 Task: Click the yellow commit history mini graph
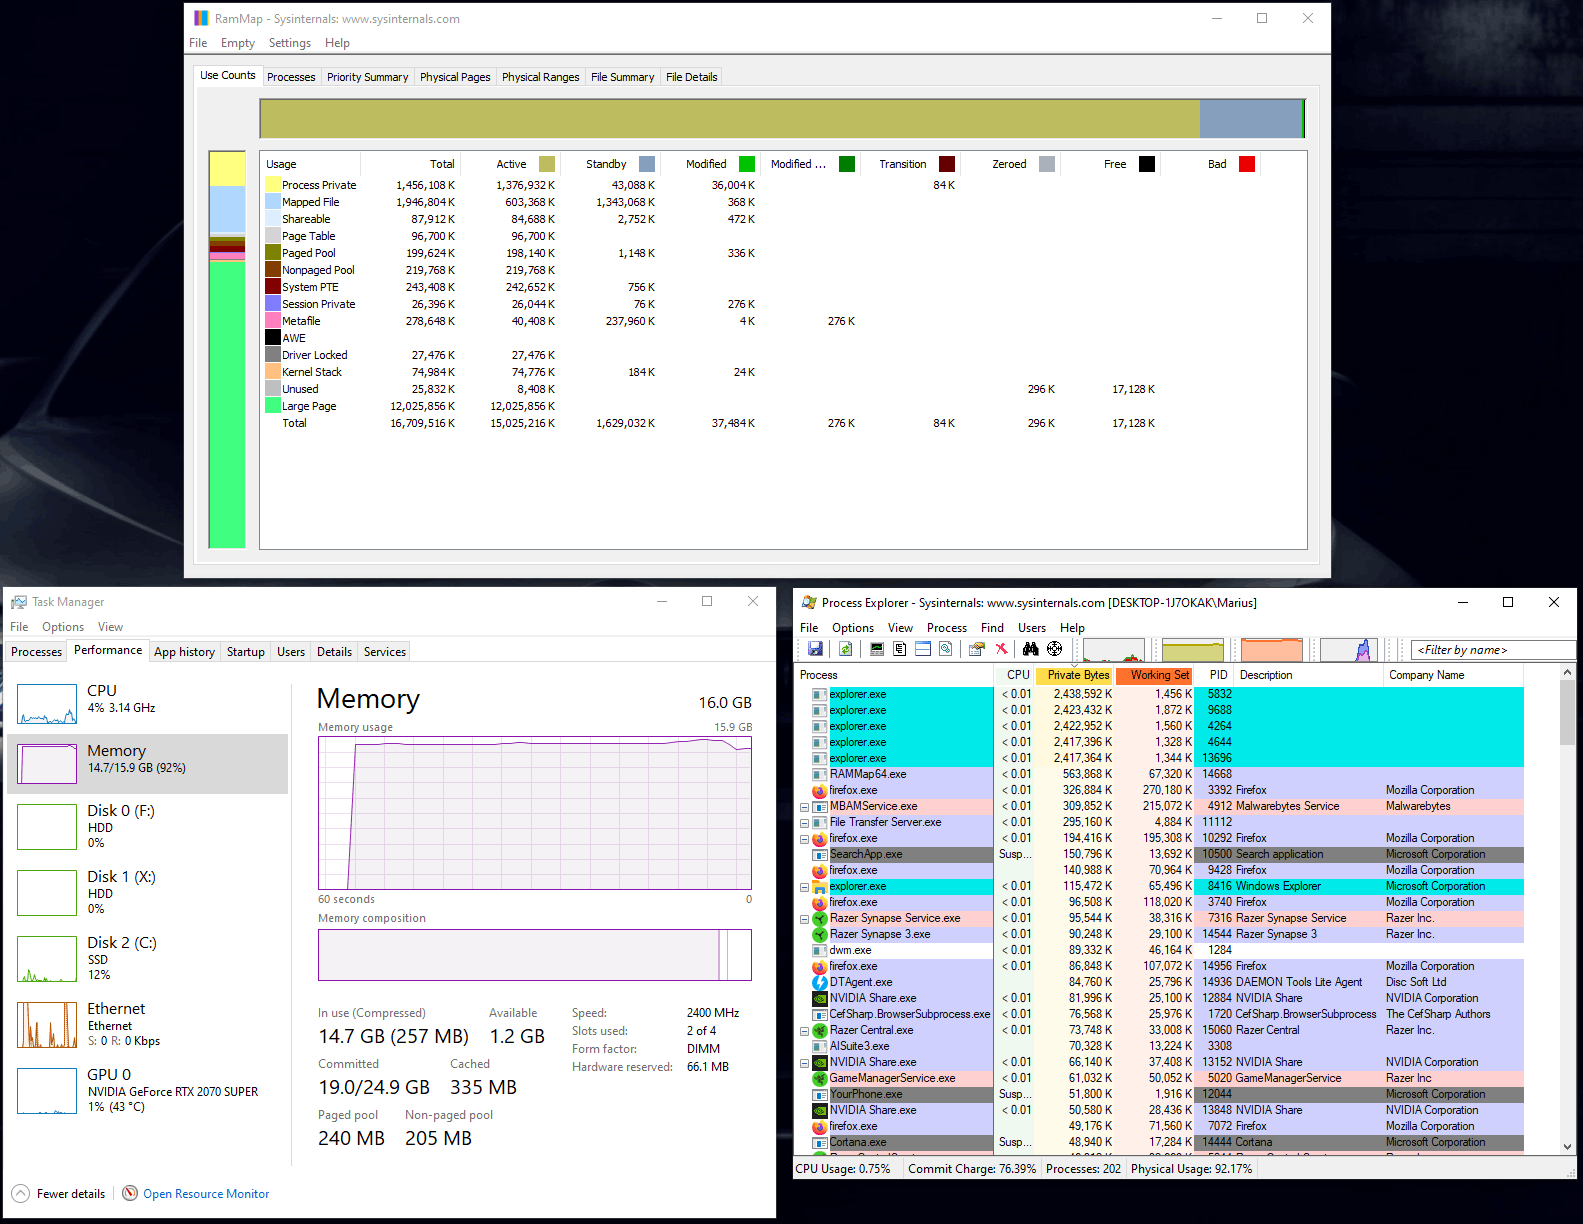[1193, 650]
